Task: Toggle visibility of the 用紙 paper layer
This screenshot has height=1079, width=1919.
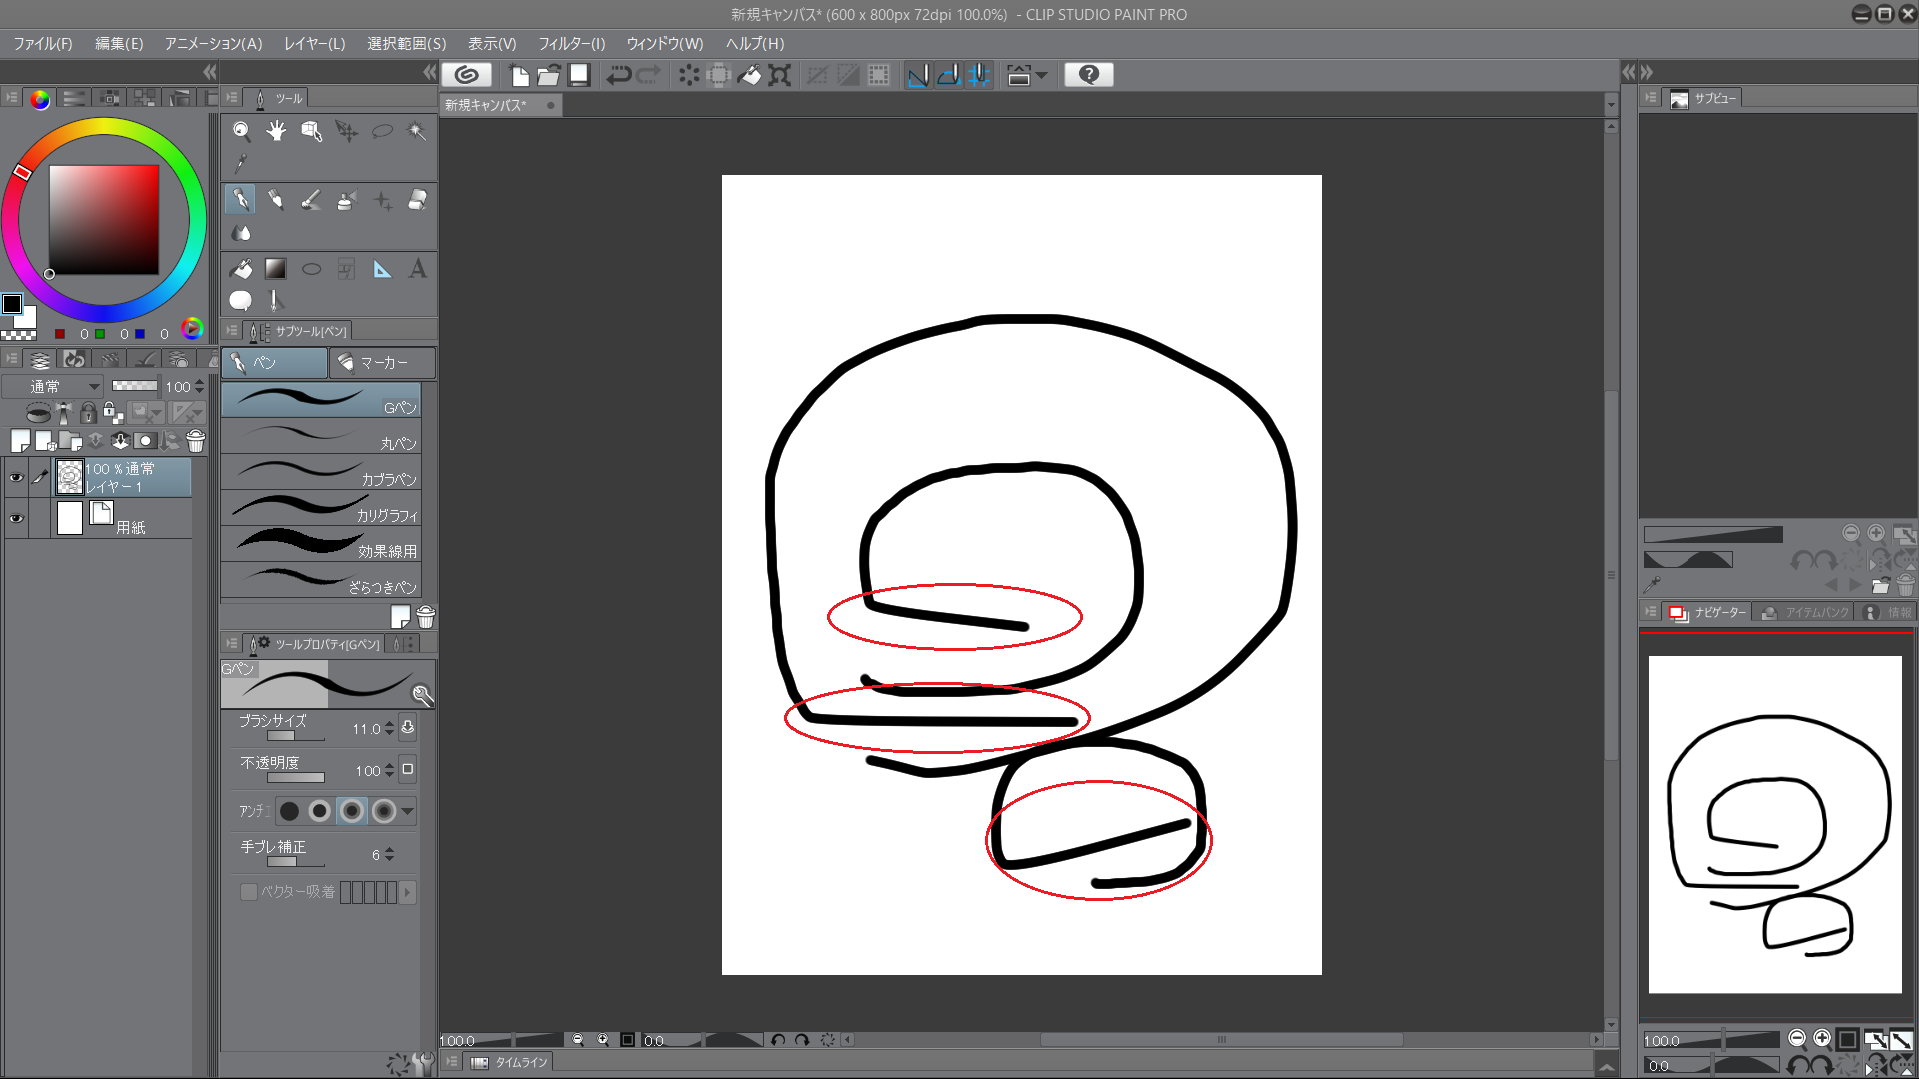Action: pos(16,518)
